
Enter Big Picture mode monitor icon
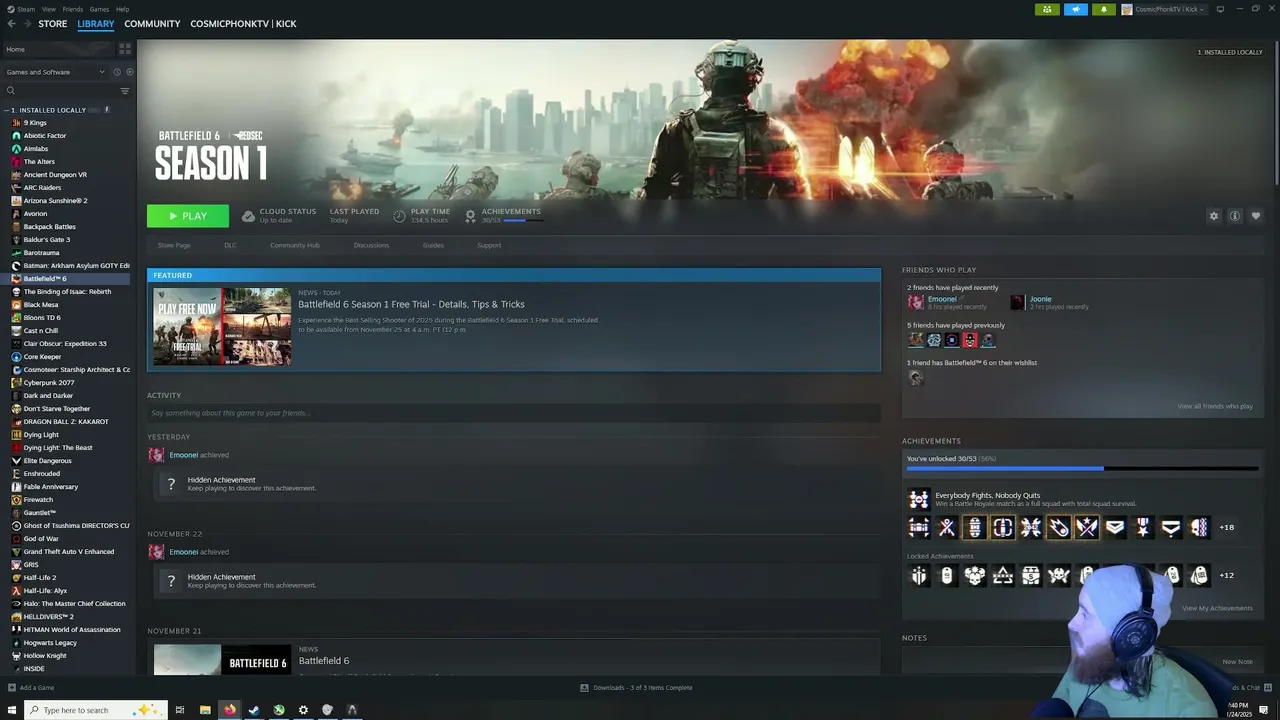(1220, 9)
